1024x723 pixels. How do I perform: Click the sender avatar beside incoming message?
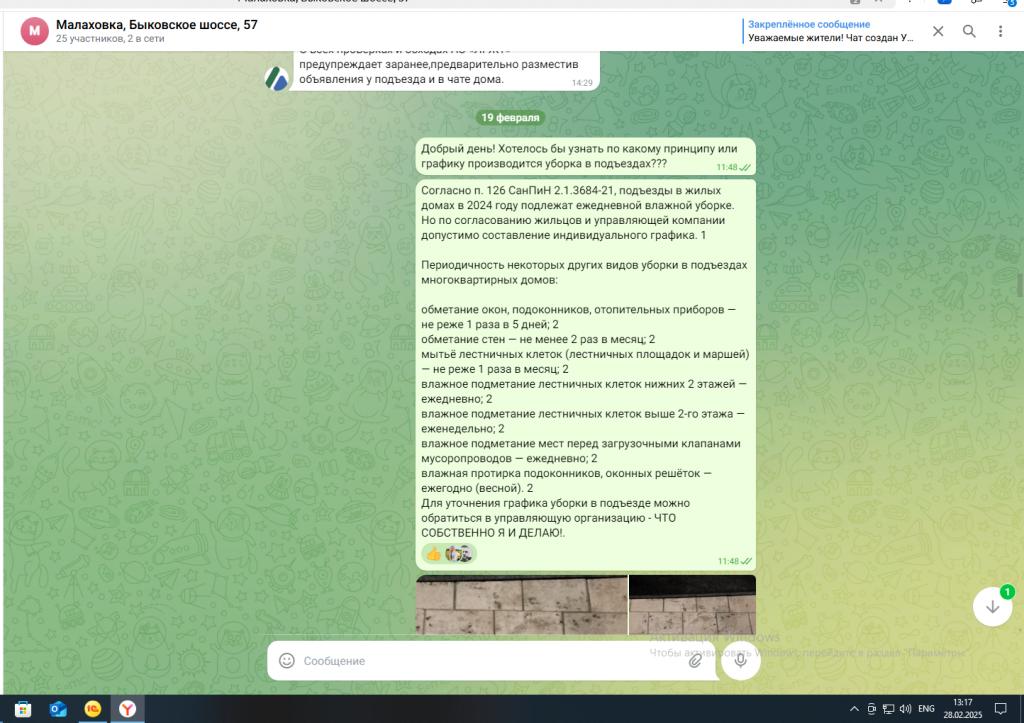pyautogui.click(x=276, y=78)
